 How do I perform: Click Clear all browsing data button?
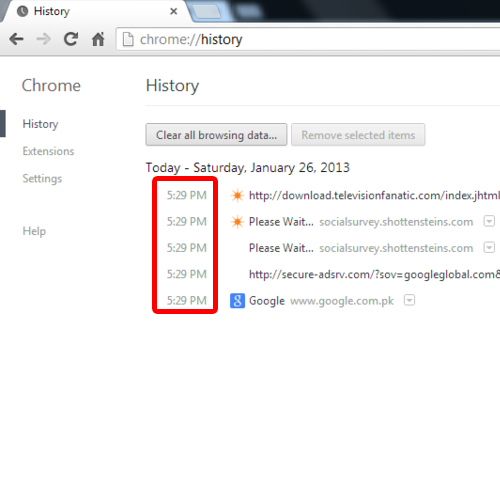click(216, 135)
